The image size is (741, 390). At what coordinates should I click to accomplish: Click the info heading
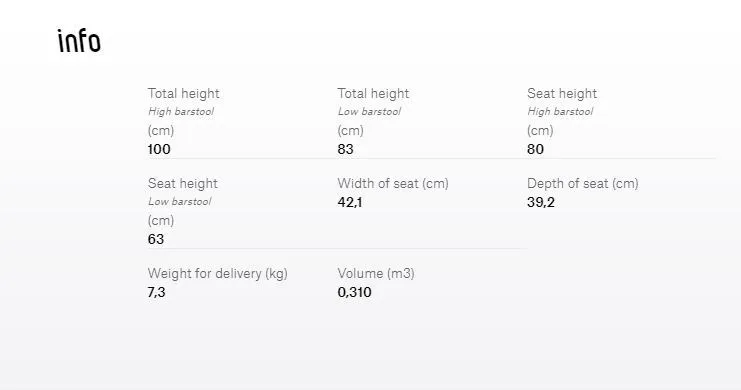coord(79,41)
